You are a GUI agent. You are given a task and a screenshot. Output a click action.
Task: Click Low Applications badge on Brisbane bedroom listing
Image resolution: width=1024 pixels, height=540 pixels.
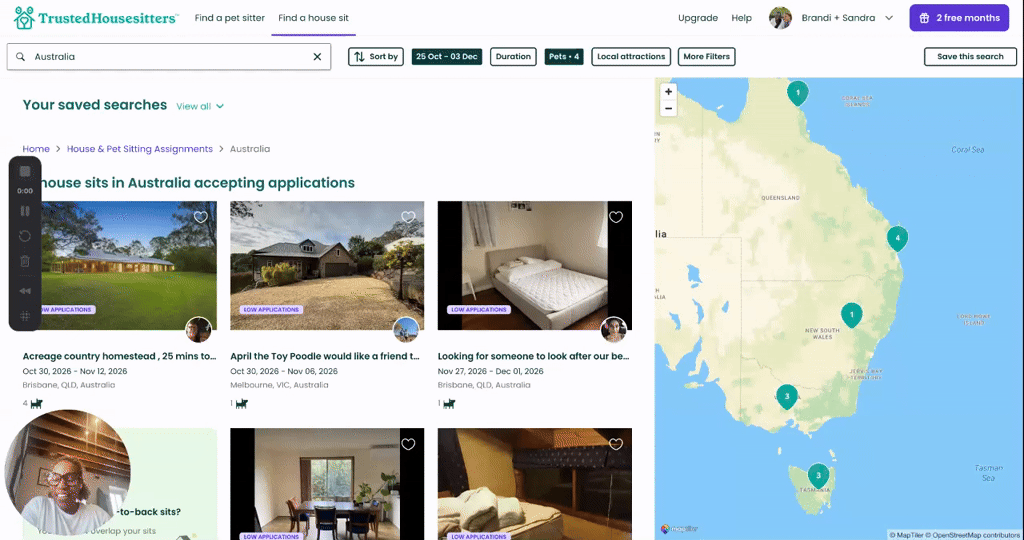[478, 310]
